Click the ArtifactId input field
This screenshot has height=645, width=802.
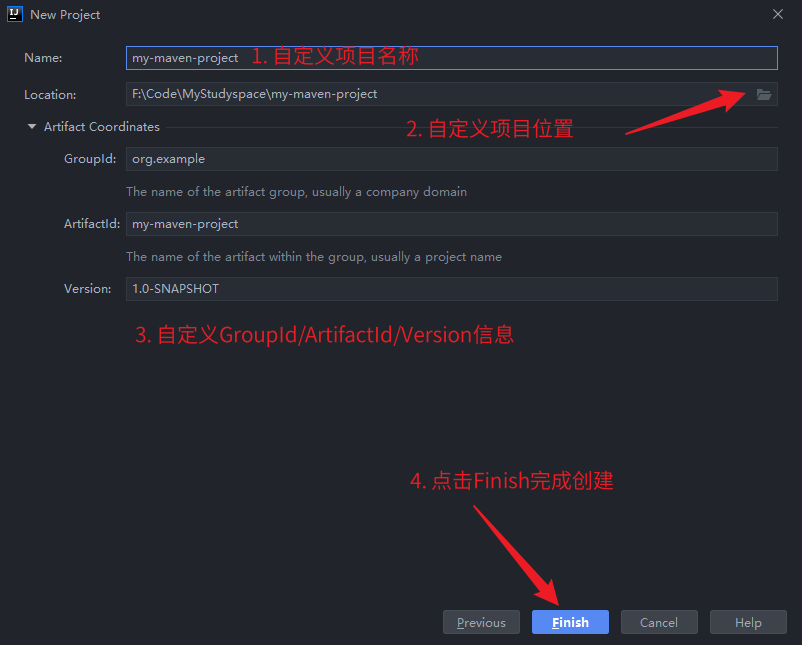[x=452, y=224]
